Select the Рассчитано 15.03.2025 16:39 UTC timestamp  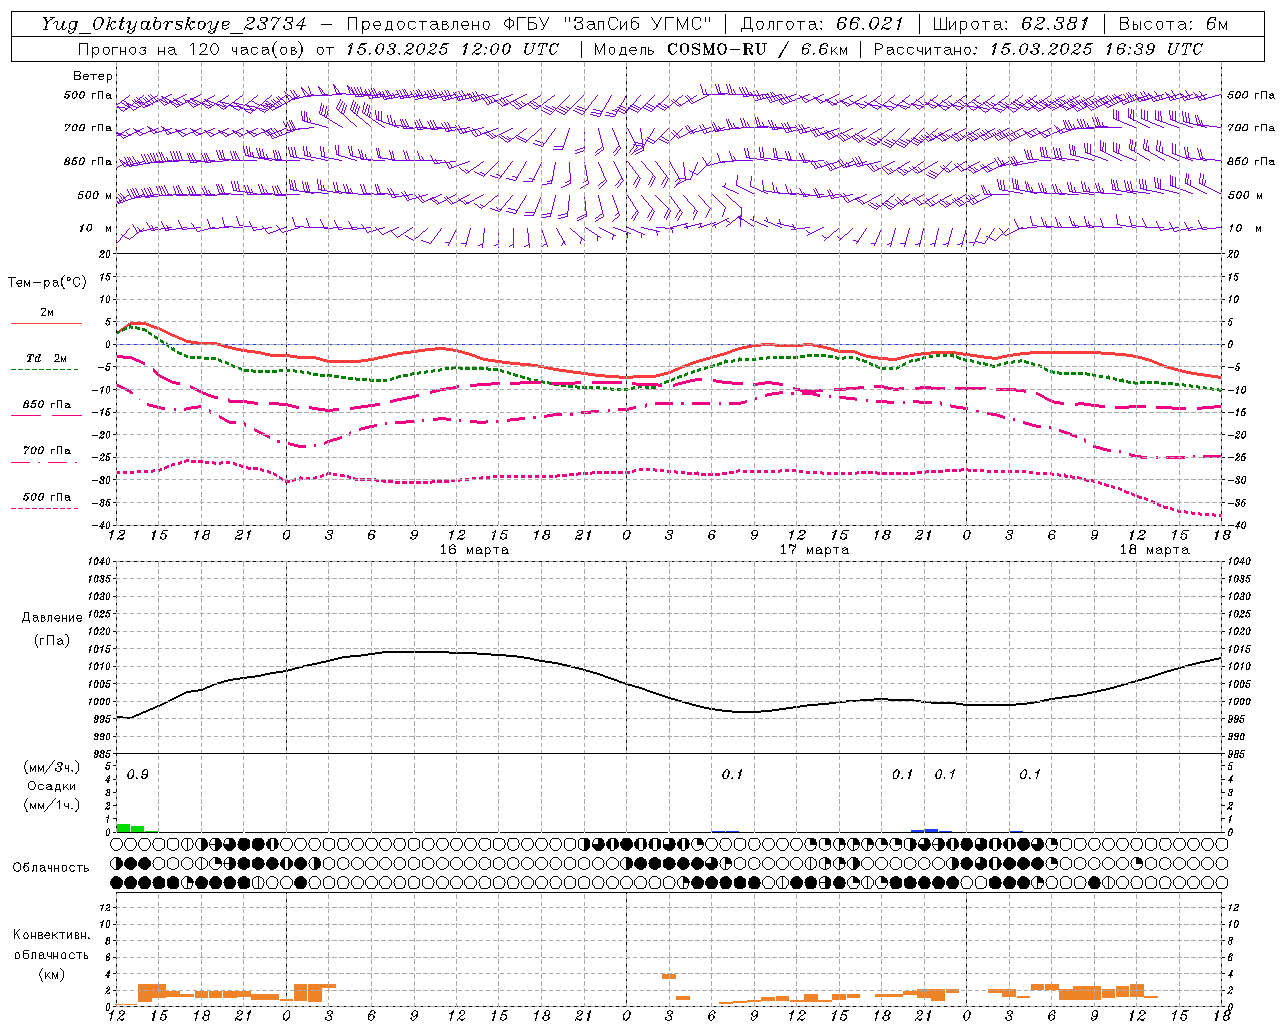pos(1038,49)
